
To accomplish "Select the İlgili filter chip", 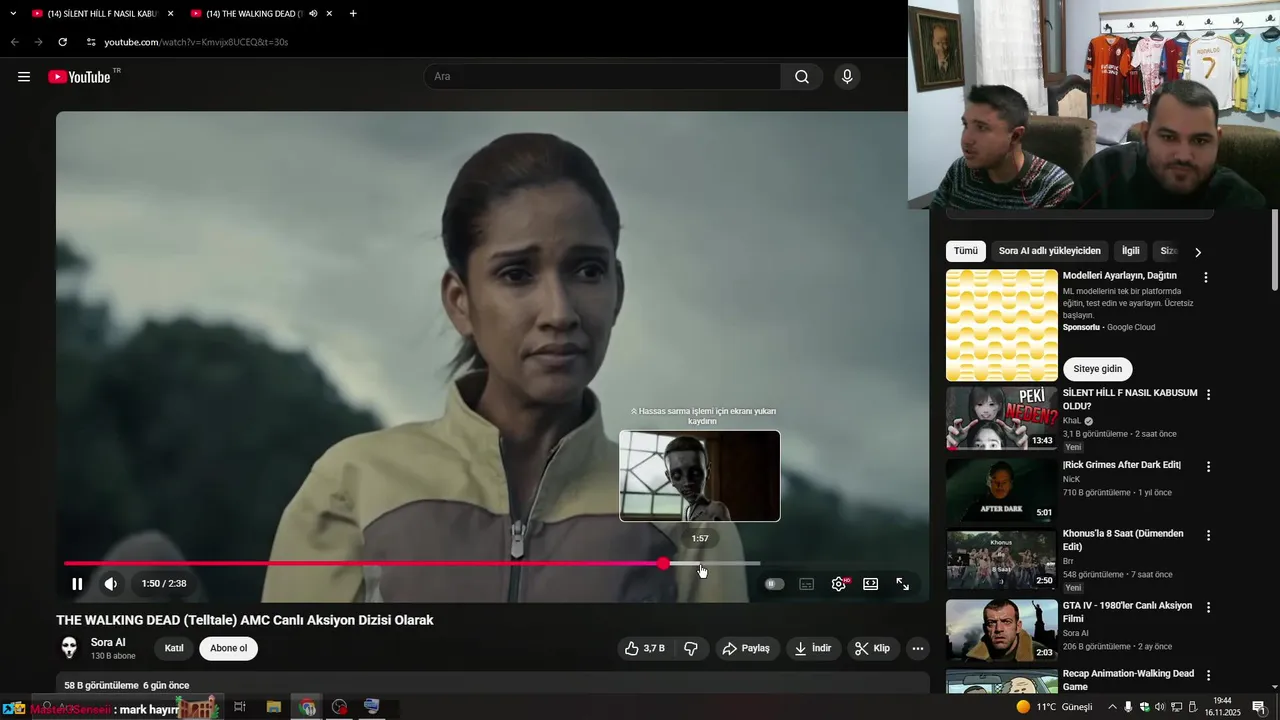I will click(x=1130, y=251).
